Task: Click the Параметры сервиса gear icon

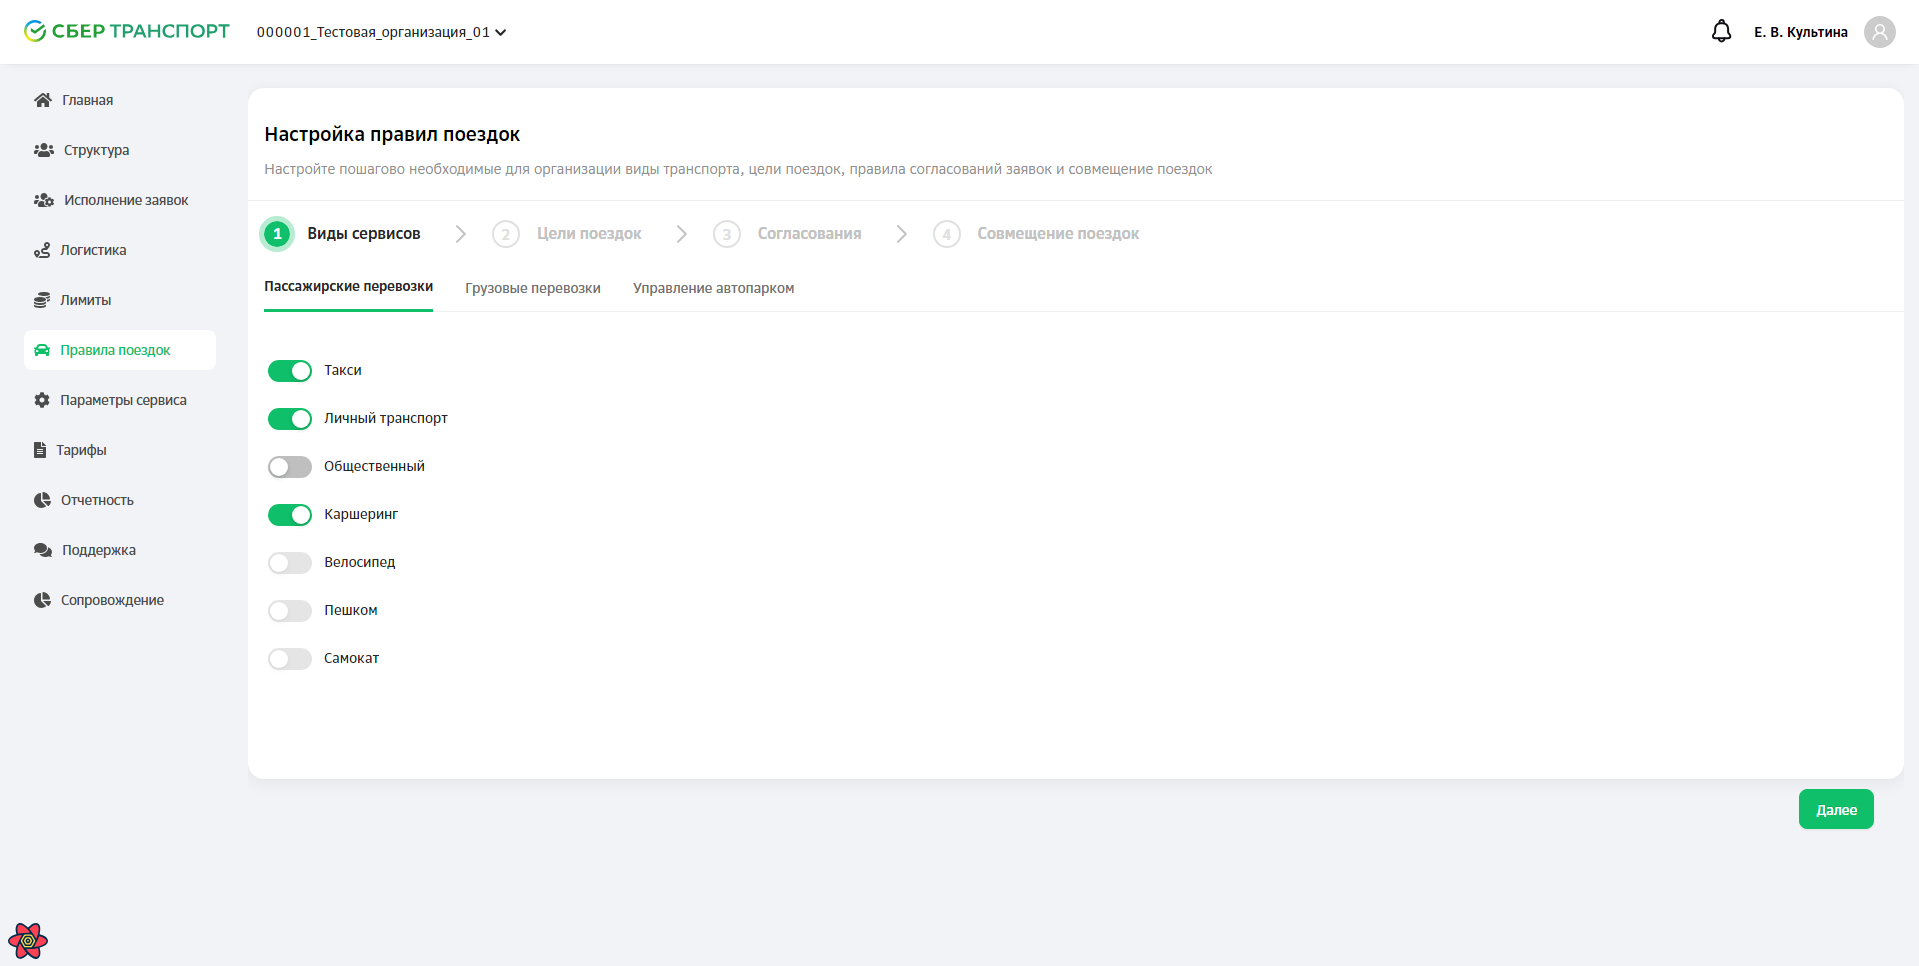Action: pos(42,400)
